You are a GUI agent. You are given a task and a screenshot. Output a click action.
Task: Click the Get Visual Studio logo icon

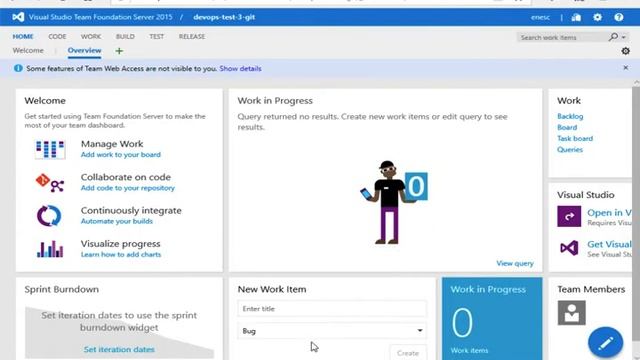pyautogui.click(x=569, y=248)
